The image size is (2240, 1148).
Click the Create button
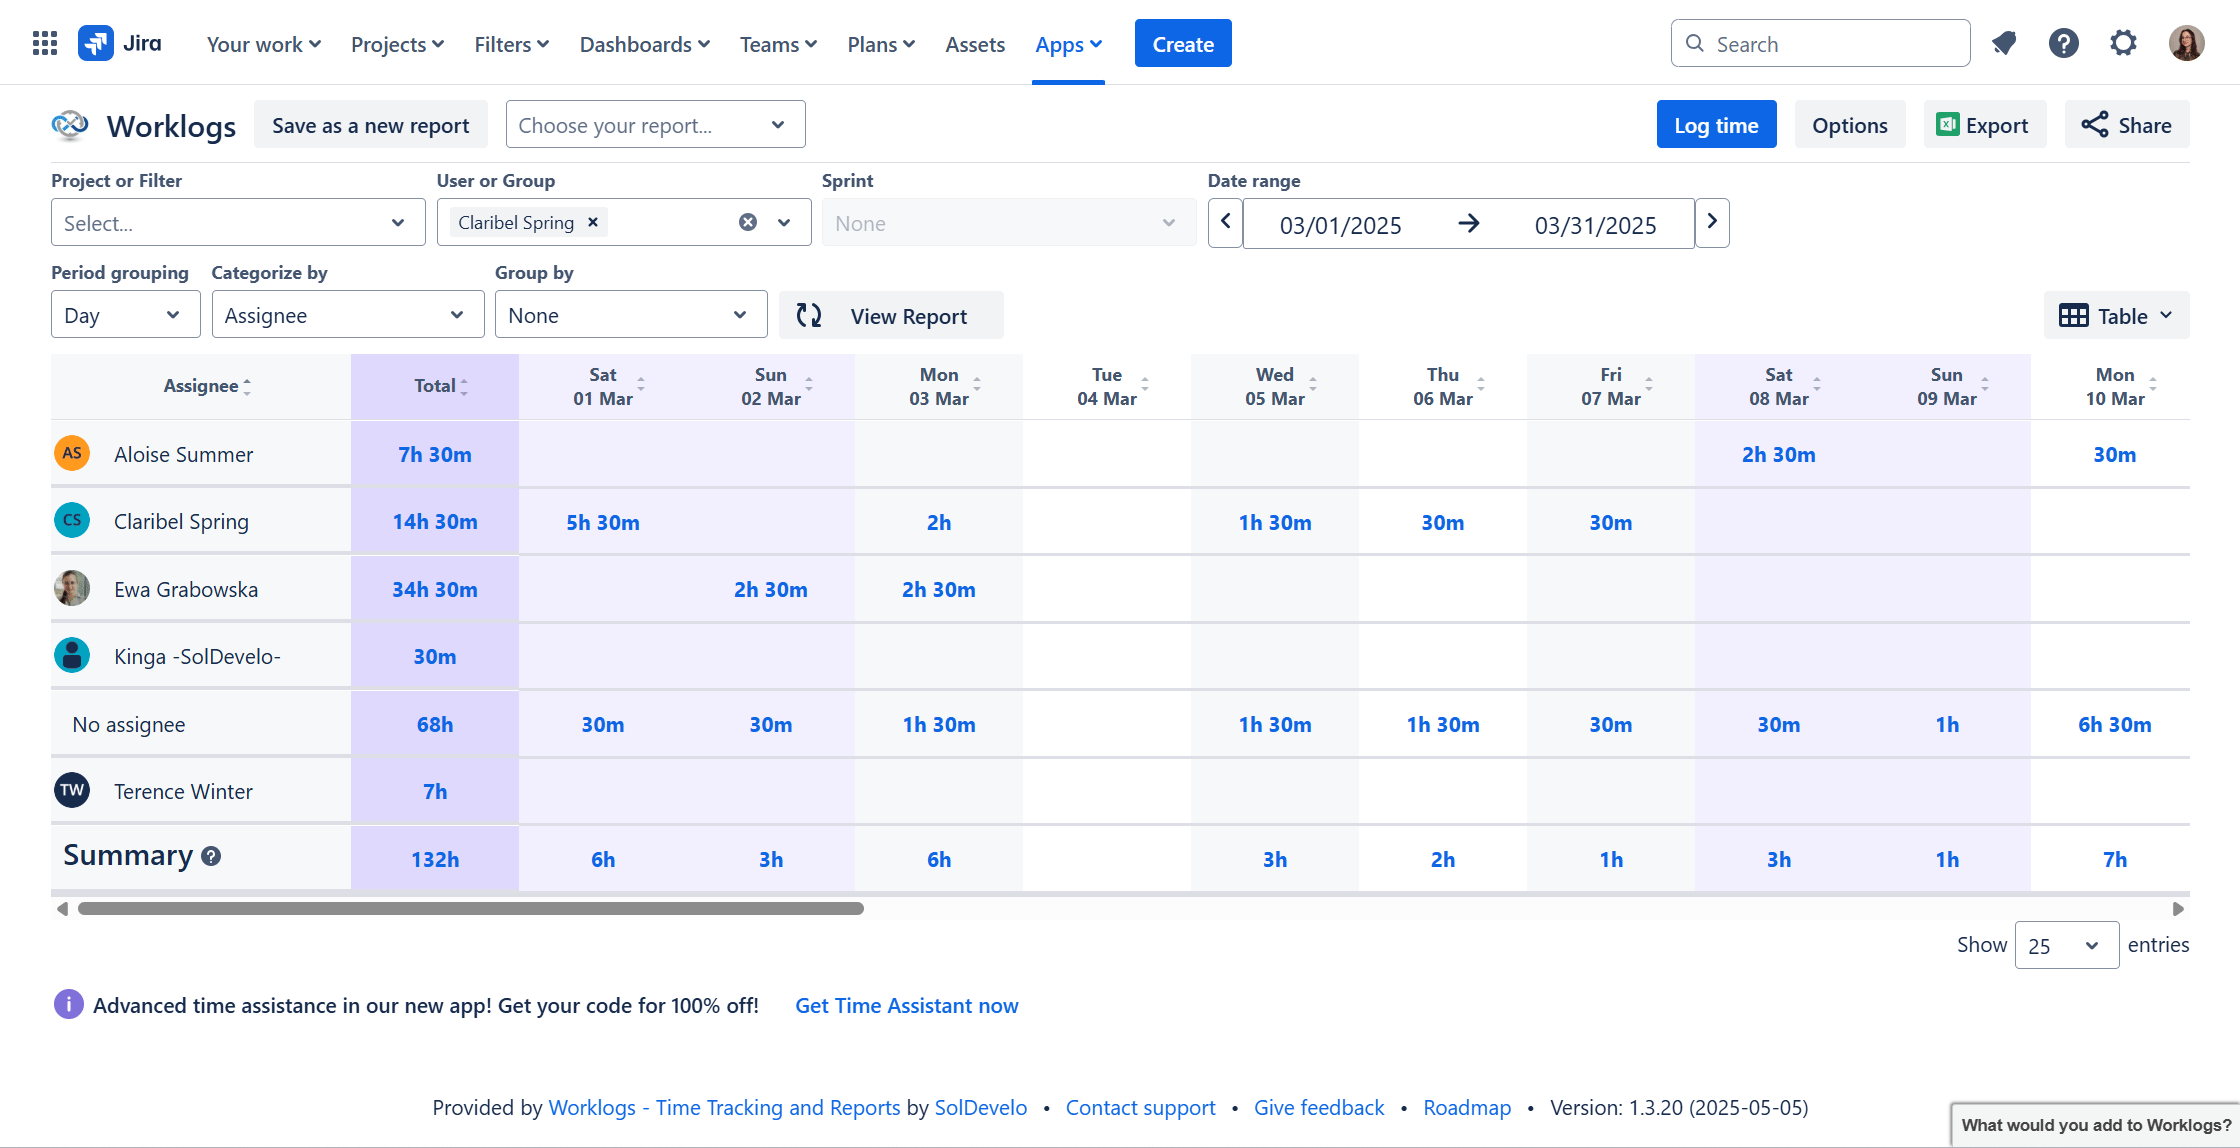(x=1183, y=43)
